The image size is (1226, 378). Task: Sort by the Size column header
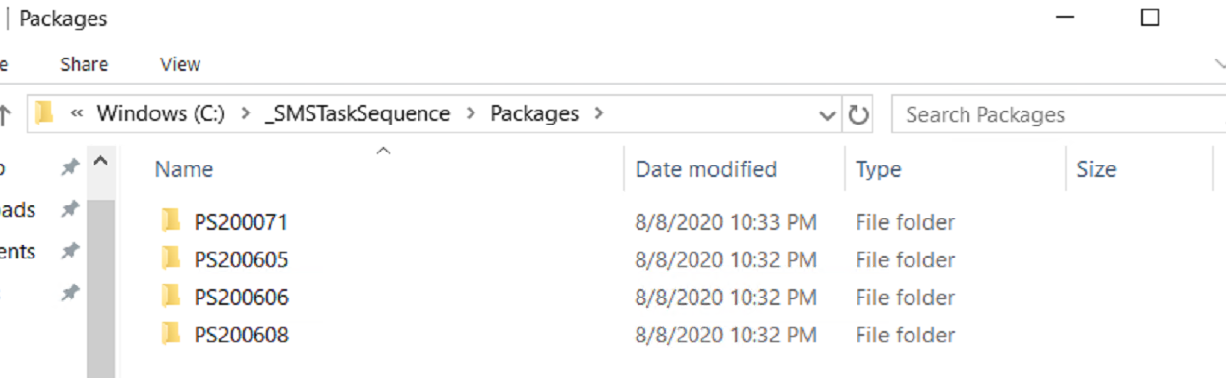1096,169
